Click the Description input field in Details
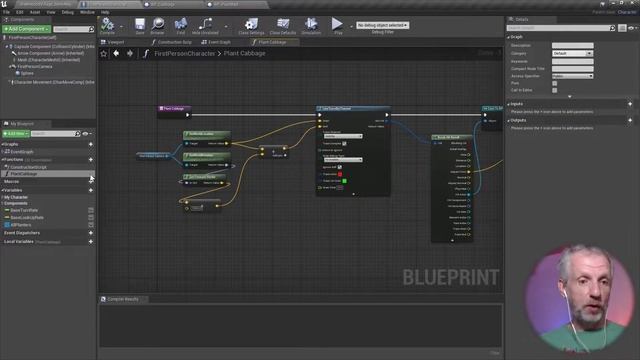The width and height of the screenshot is (640, 360). tap(573, 46)
